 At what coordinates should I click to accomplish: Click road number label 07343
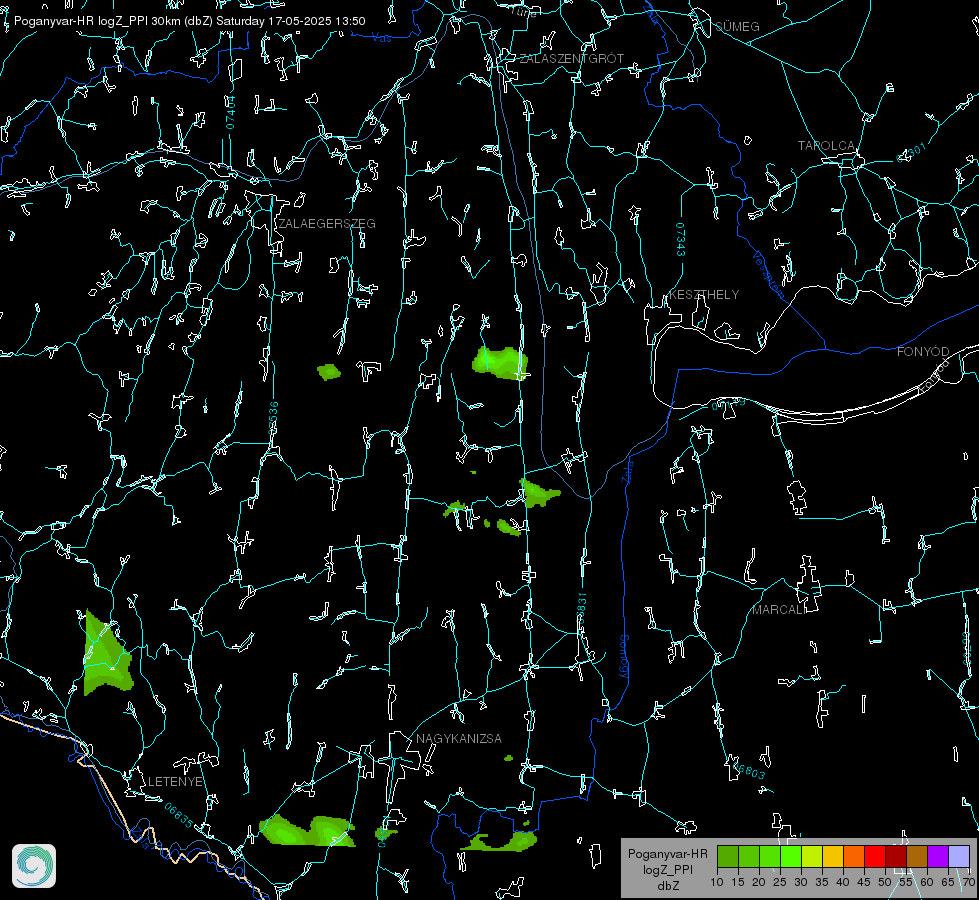tap(680, 239)
